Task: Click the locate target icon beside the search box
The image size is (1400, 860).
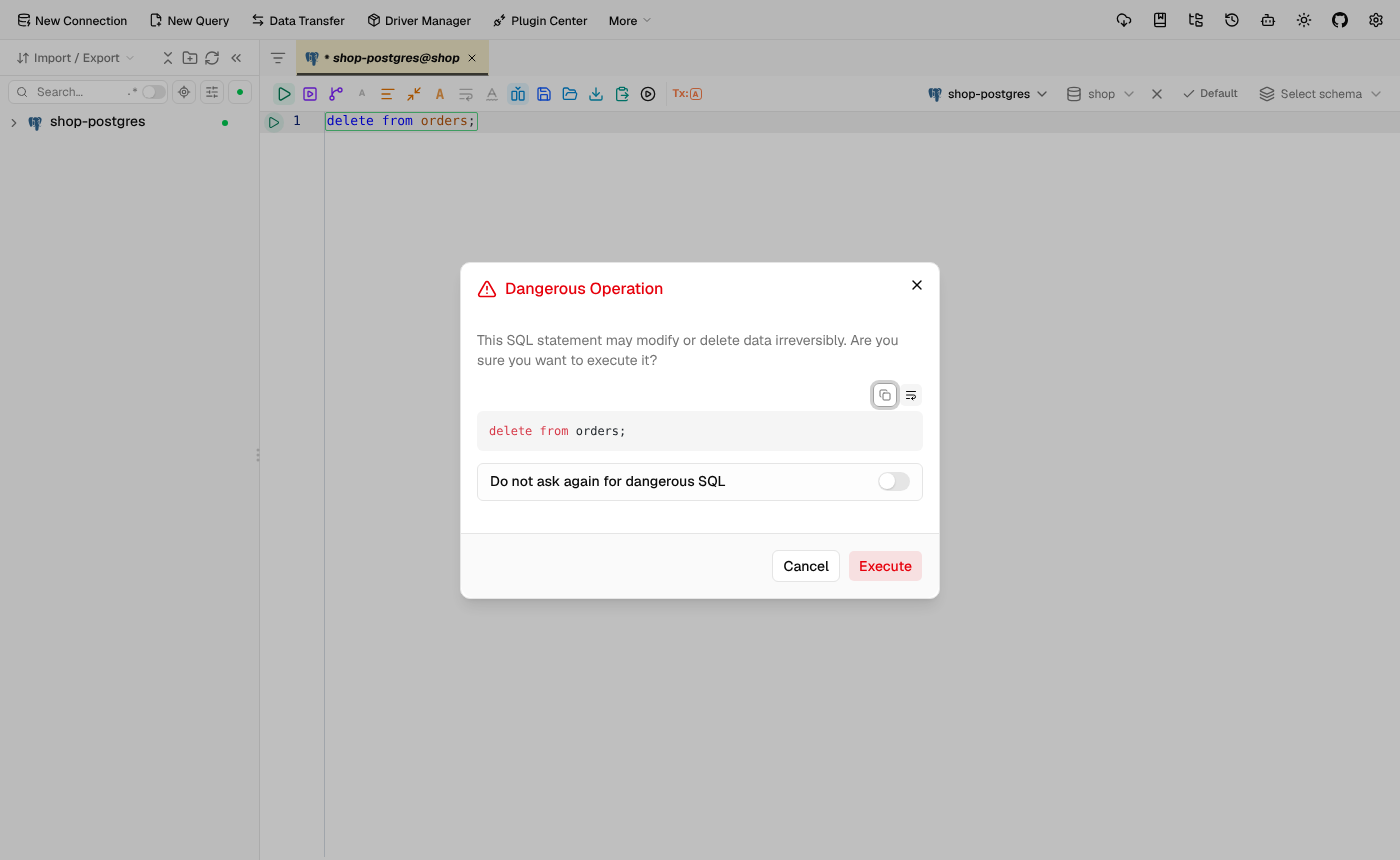Action: (184, 92)
